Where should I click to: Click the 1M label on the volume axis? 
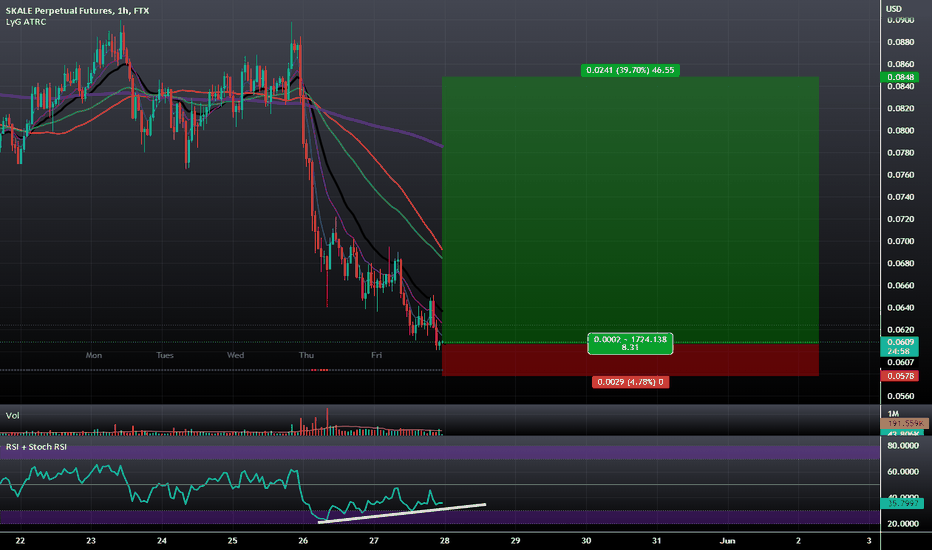pos(893,414)
